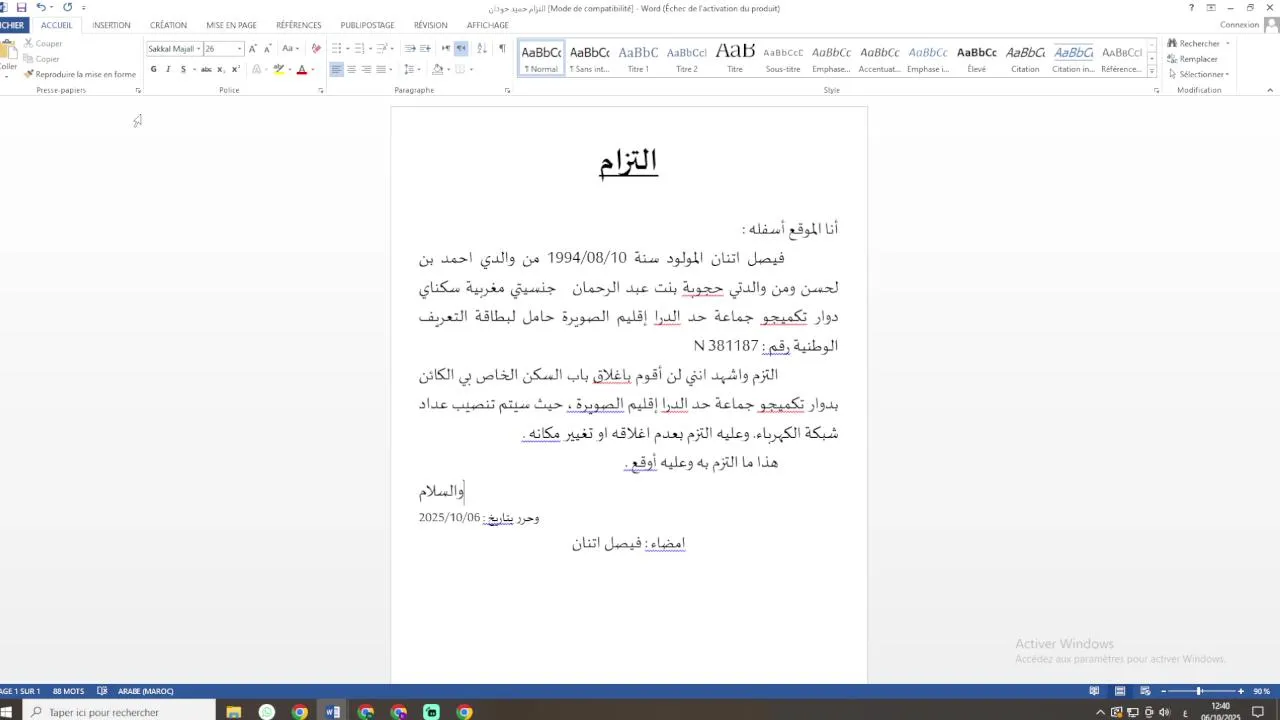Open the RÉVISION tab
The image size is (1280, 720).
430,25
